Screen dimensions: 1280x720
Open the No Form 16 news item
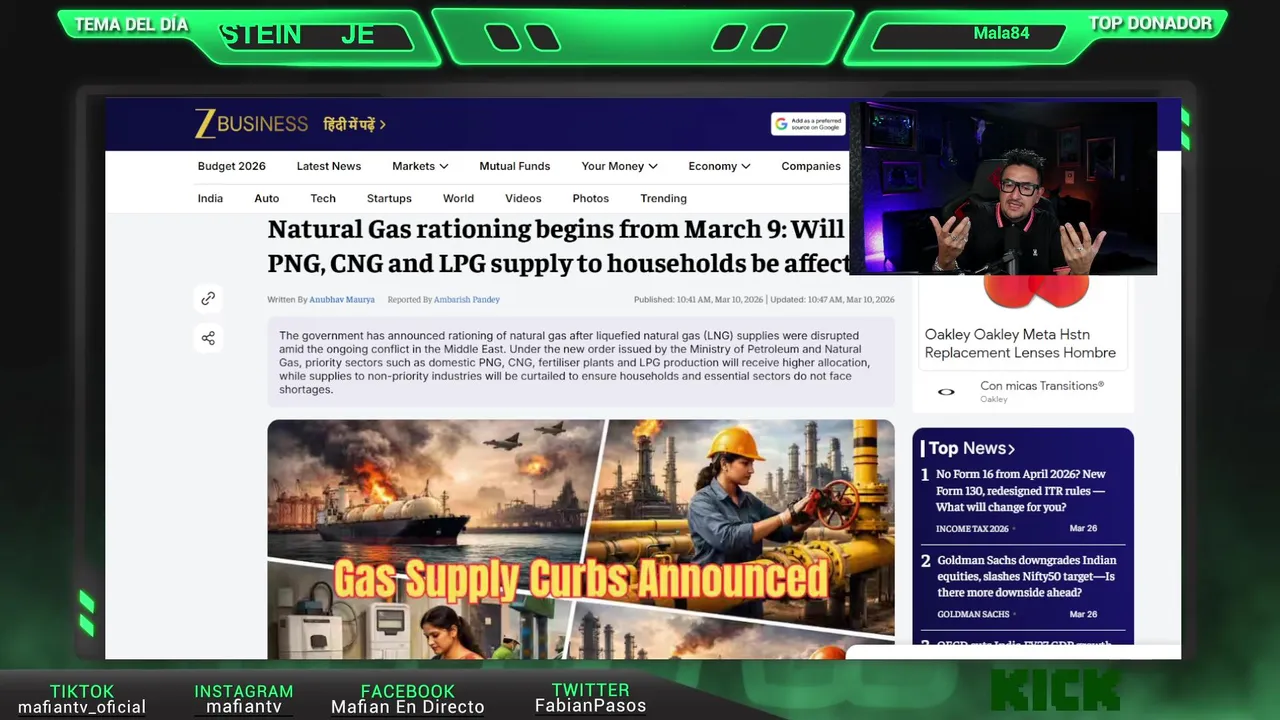pos(1021,490)
